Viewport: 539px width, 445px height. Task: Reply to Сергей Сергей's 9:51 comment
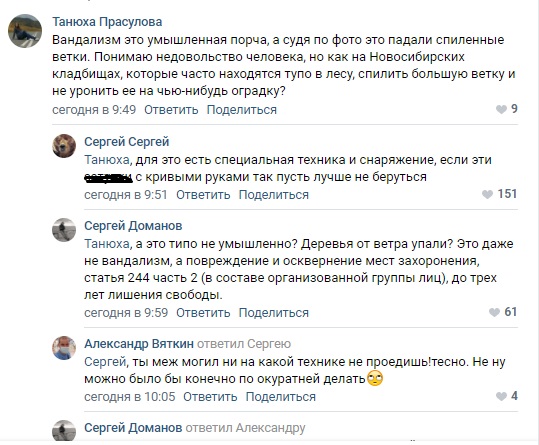tap(203, 194)
